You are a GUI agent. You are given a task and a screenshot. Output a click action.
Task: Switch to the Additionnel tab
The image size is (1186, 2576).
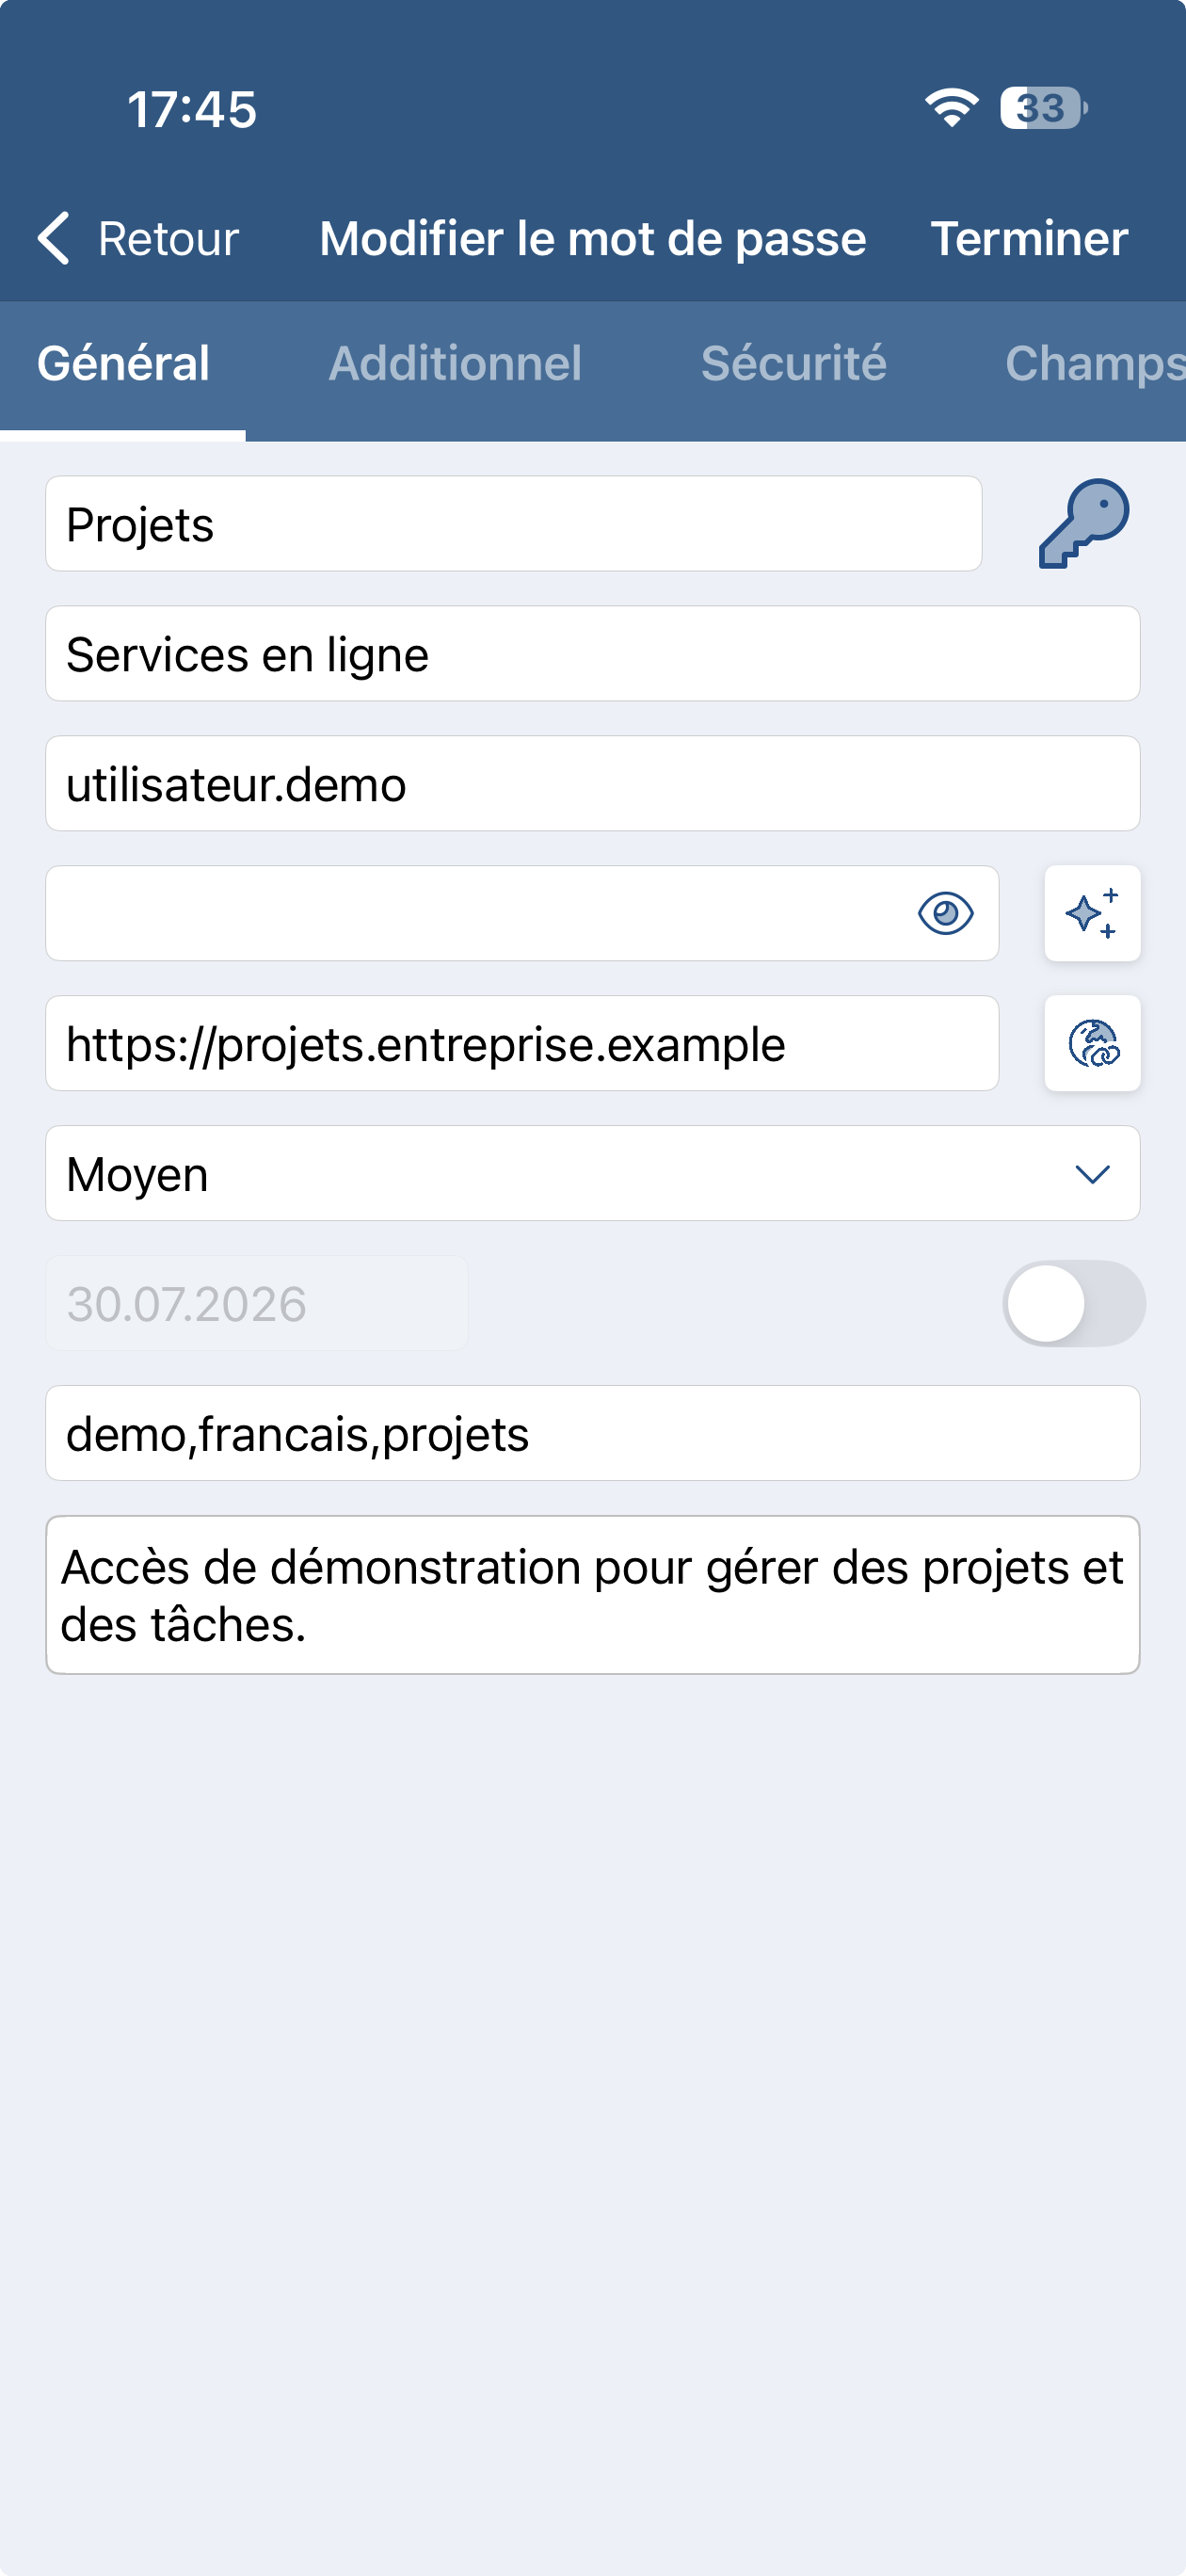[455, 363]
